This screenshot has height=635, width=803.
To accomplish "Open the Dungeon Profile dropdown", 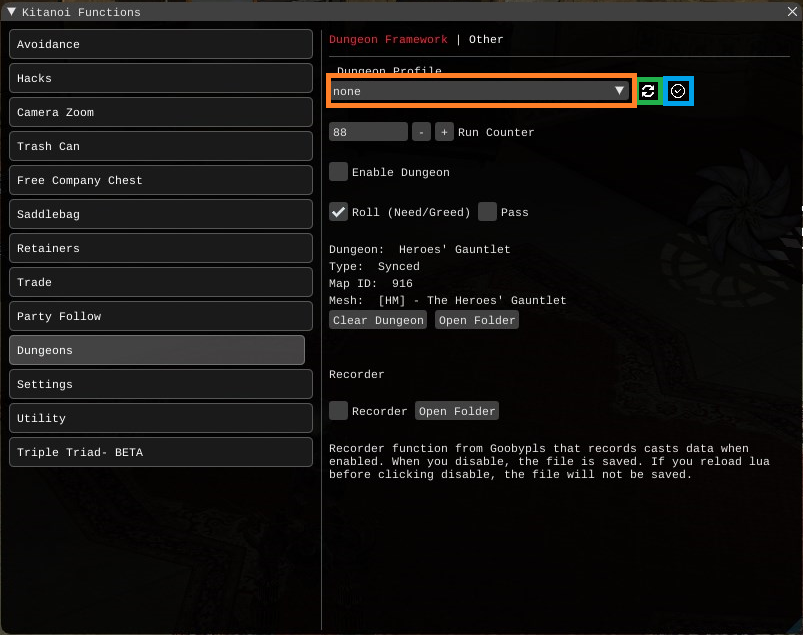I will pos(480,91).
